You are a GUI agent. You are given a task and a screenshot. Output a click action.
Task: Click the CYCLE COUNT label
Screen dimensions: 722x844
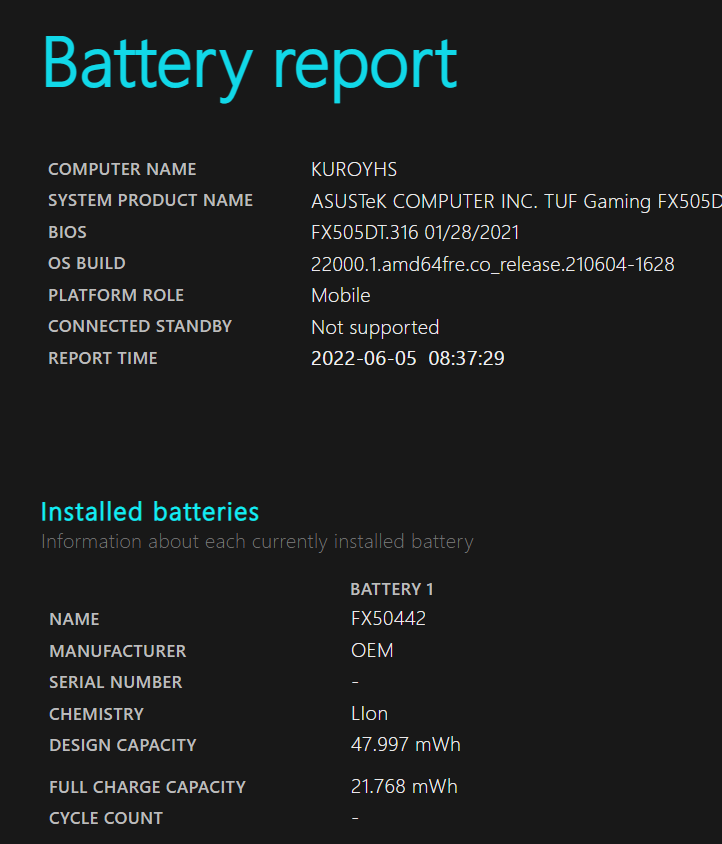(x=106, y=818)
